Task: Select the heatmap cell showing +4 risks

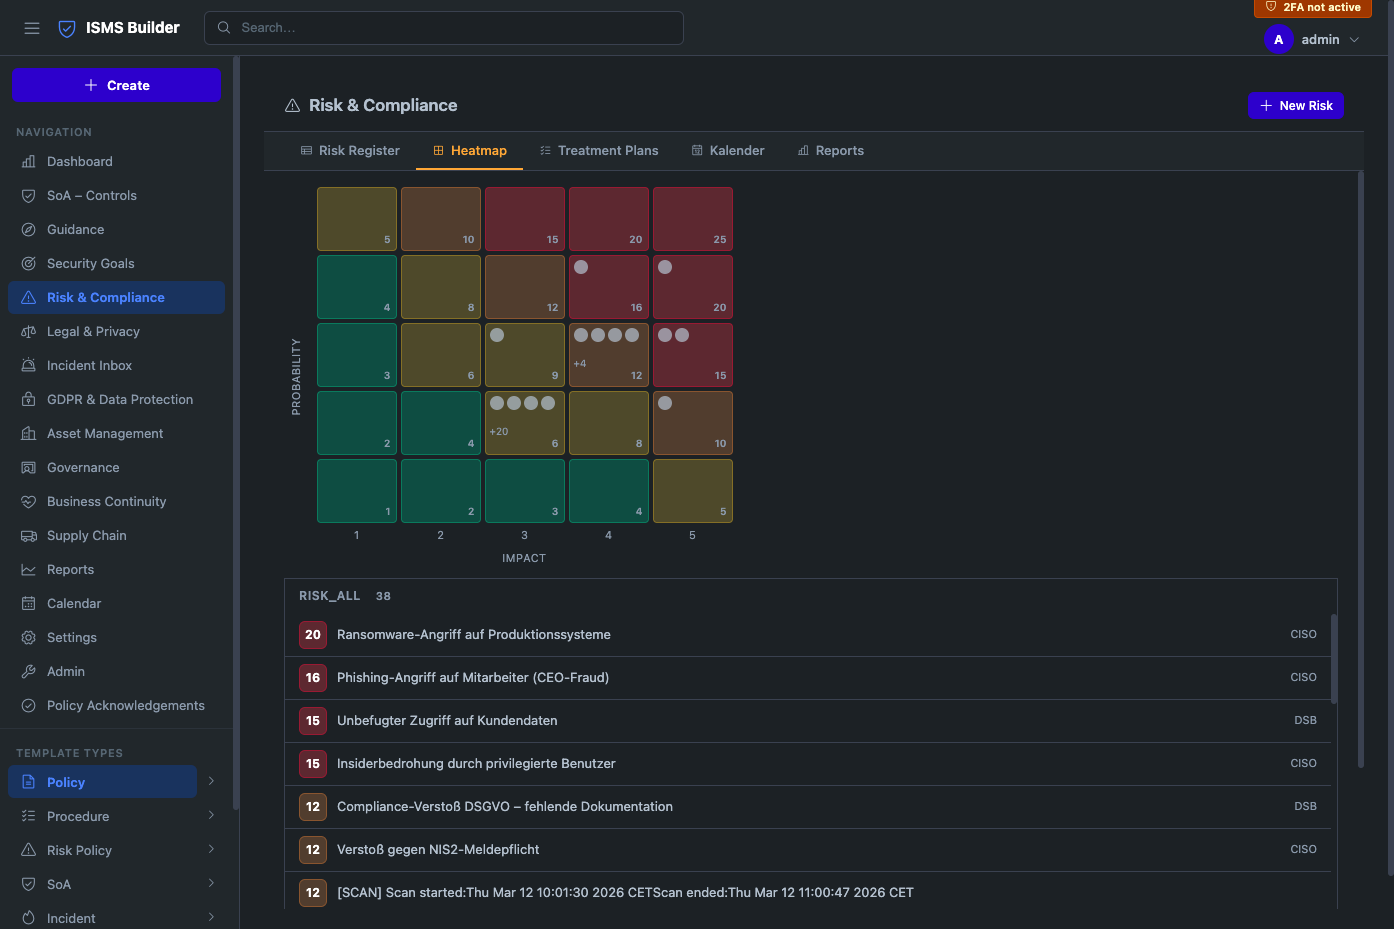Action: tap(609, 355)
